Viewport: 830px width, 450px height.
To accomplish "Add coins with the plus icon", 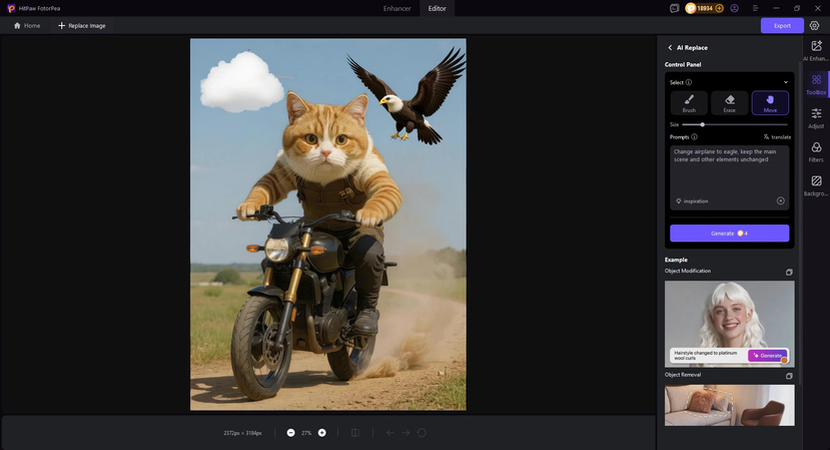I will (719, 8).
